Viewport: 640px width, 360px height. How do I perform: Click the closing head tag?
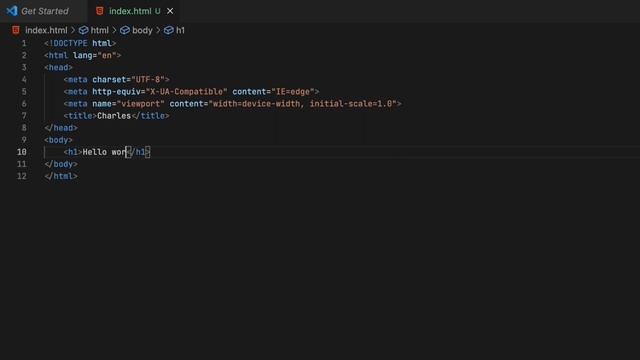(x=61, y=128)
